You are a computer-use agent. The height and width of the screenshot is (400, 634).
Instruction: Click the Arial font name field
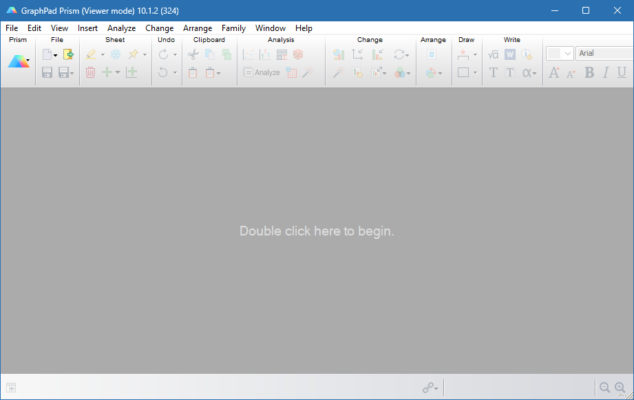tap(604, 53)
